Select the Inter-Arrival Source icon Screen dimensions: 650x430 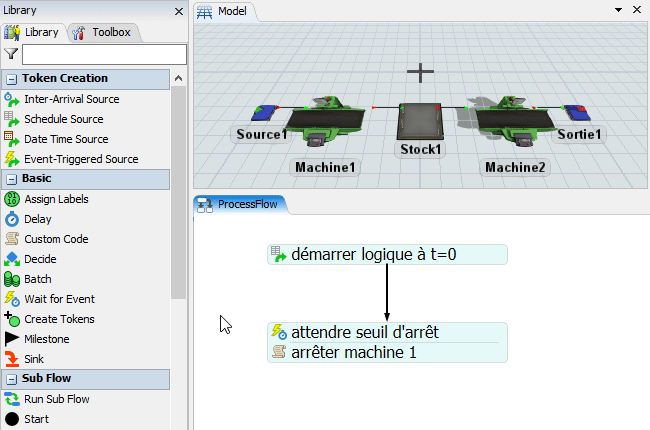[12, 99]
